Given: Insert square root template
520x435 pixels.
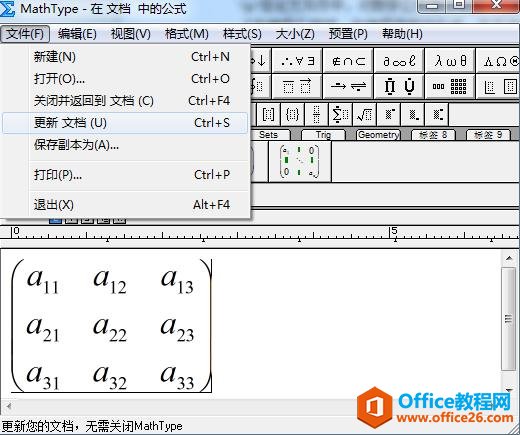Looking at the screenshot, I should pyautogui.click(x=364, y=115).
